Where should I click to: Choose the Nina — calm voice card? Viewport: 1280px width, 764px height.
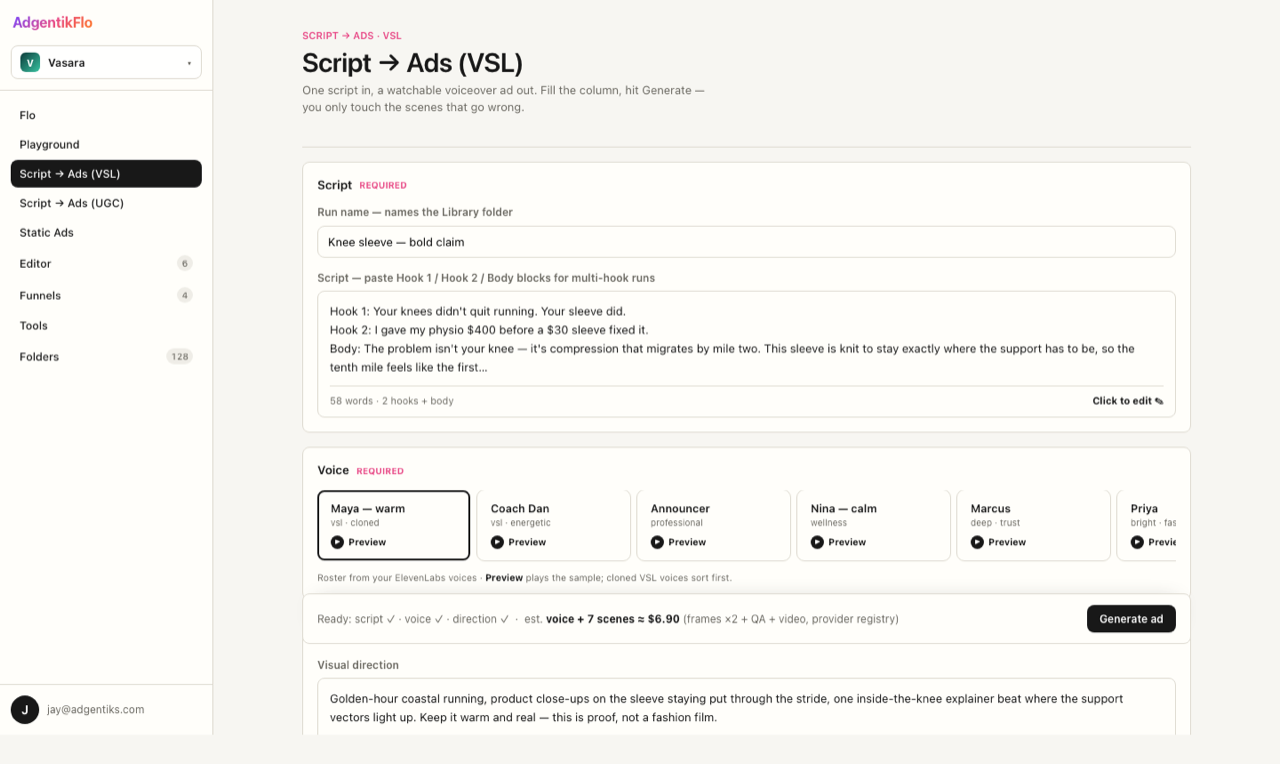click(x=874, y=525)
